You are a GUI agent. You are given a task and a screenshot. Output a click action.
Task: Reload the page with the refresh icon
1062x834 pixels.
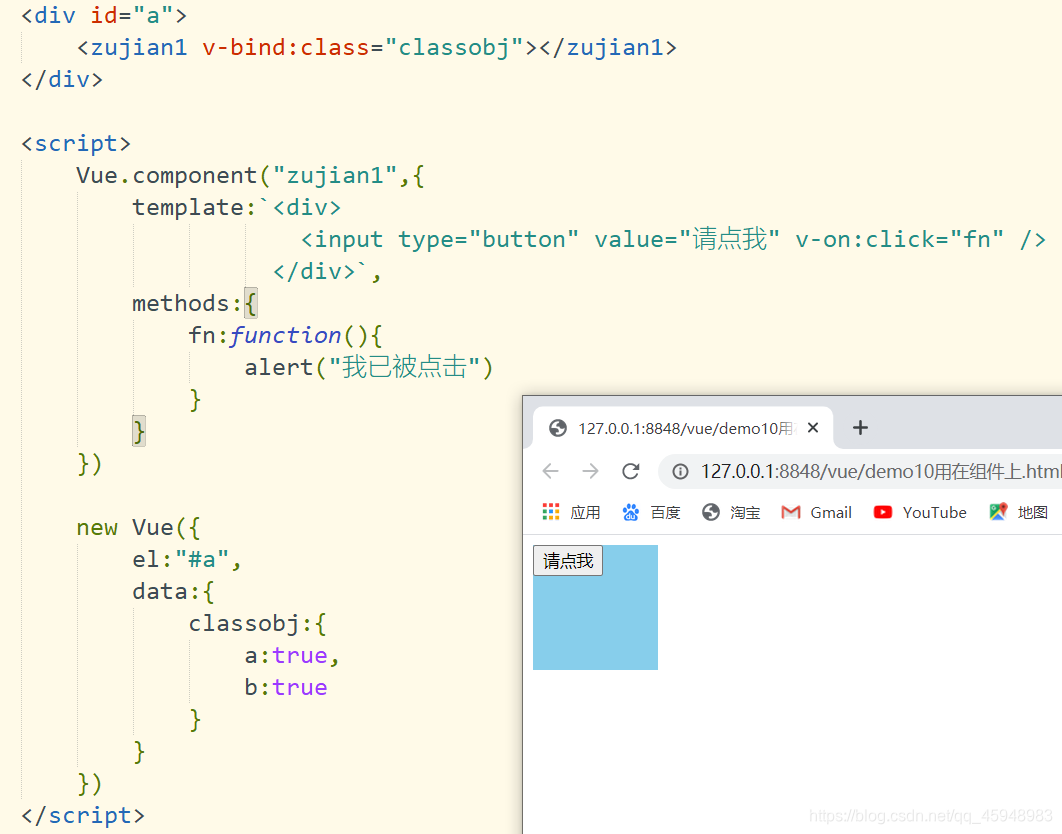pyautogui.click(x=631, y=471)
